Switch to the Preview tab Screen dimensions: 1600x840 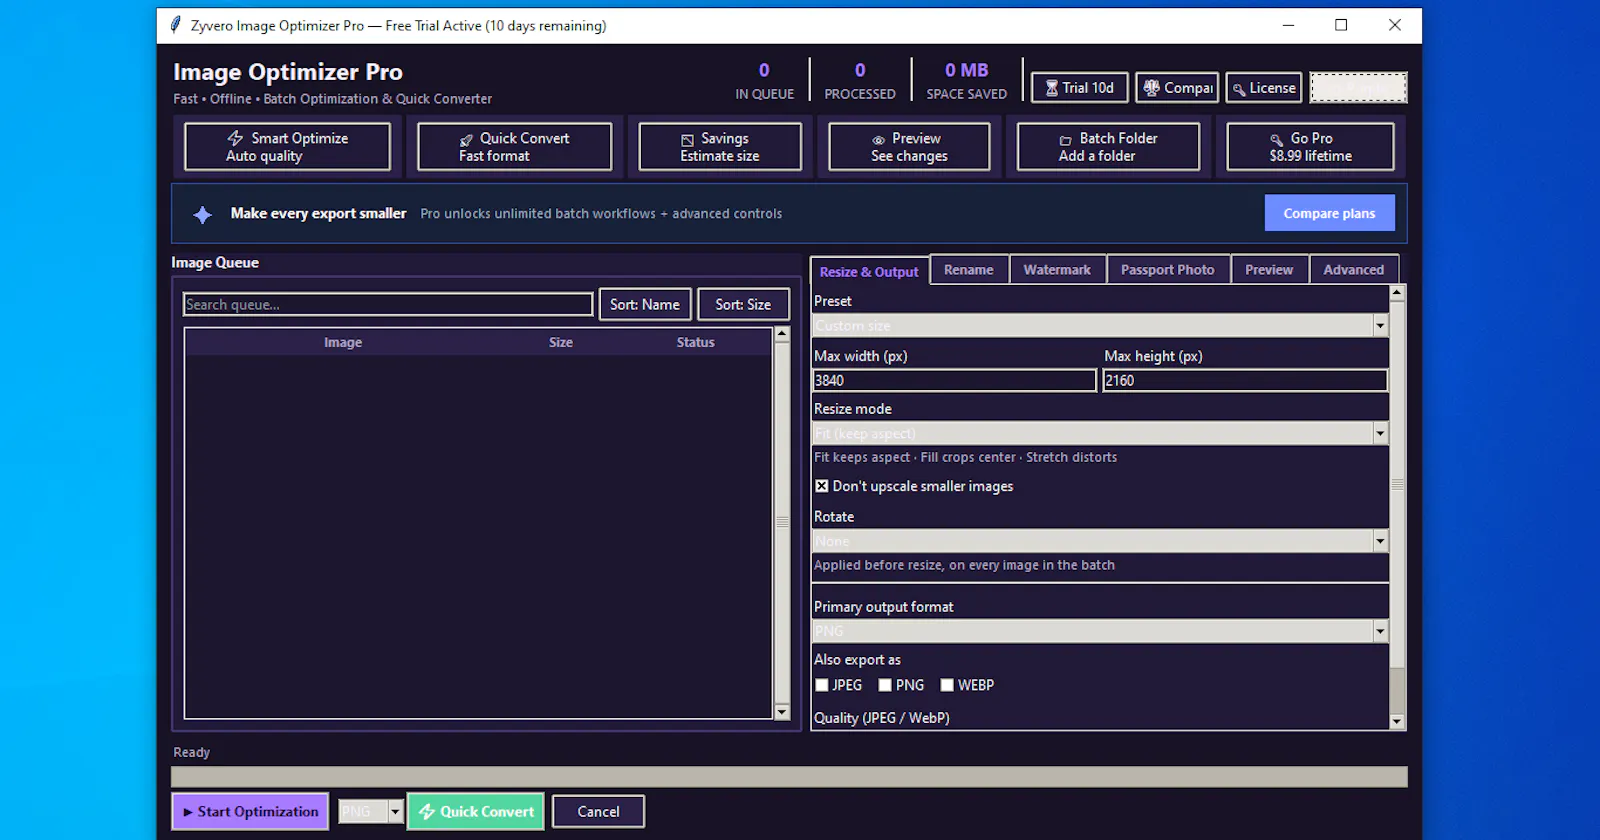point(1269,270)
